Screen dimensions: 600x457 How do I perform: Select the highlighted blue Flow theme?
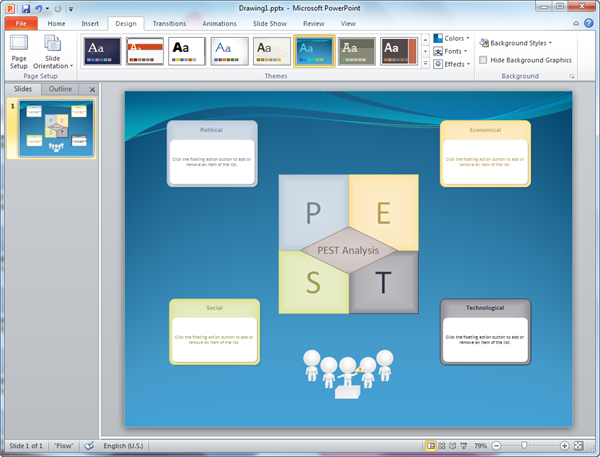click(314, 51)
